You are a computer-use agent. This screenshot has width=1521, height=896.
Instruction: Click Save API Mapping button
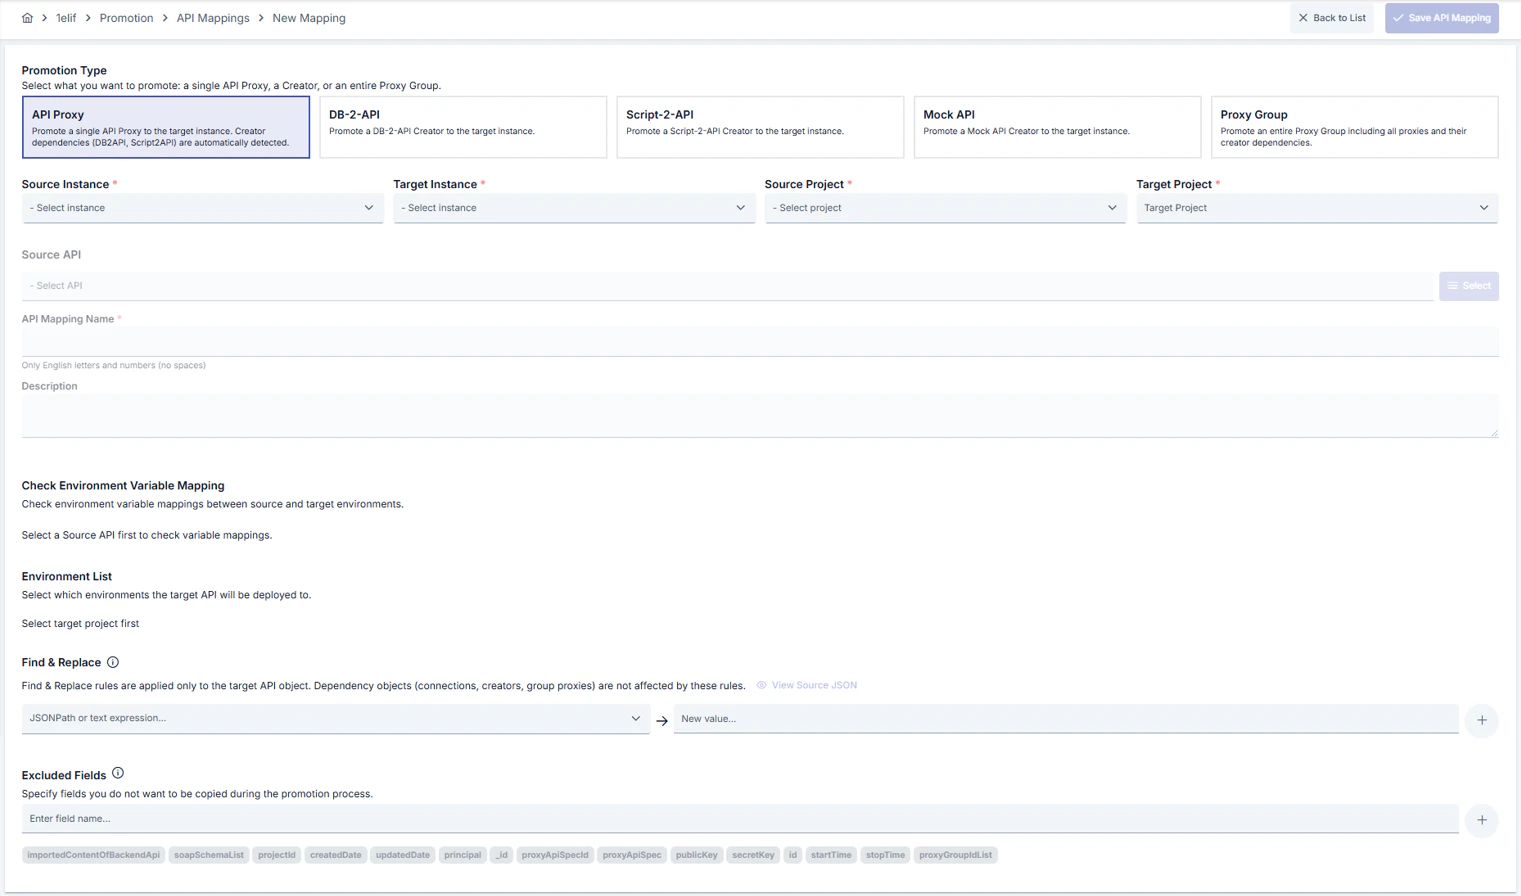coord(1441,18)
